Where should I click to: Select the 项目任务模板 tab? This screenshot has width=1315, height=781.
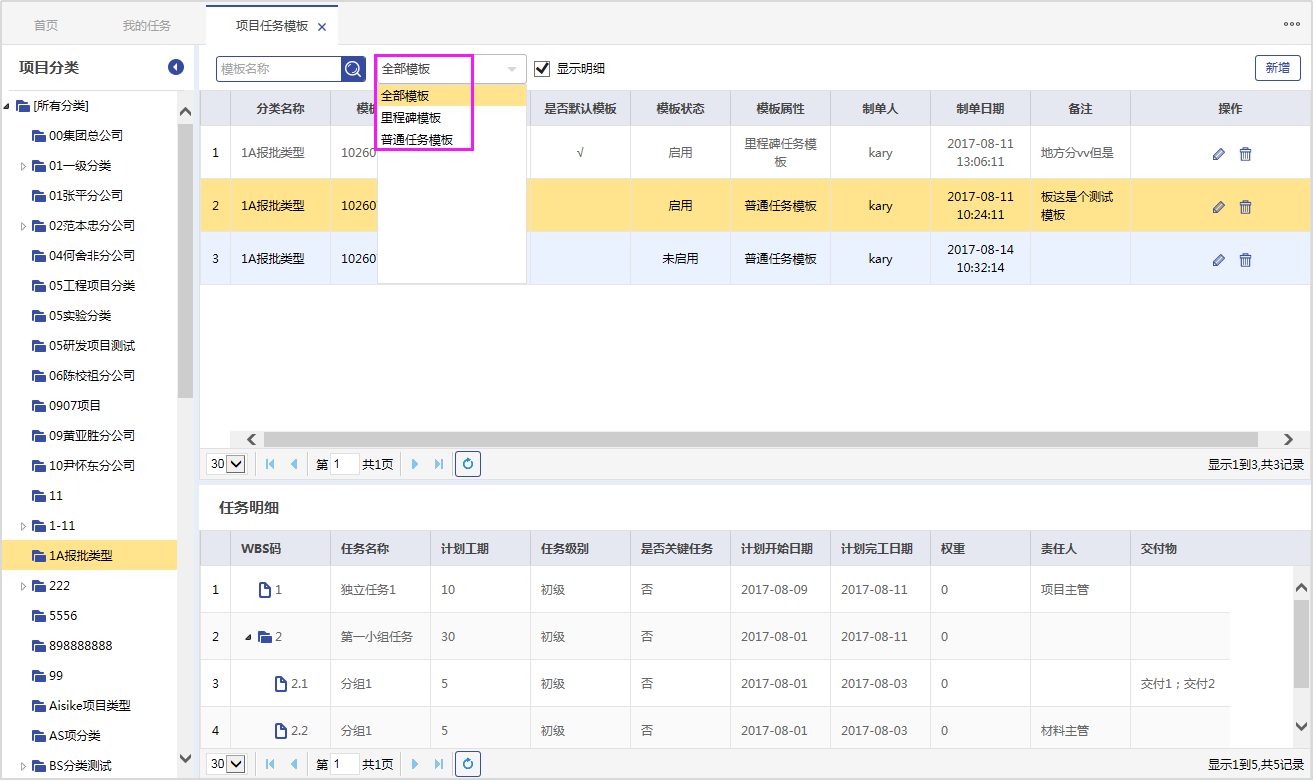[271, 26]
